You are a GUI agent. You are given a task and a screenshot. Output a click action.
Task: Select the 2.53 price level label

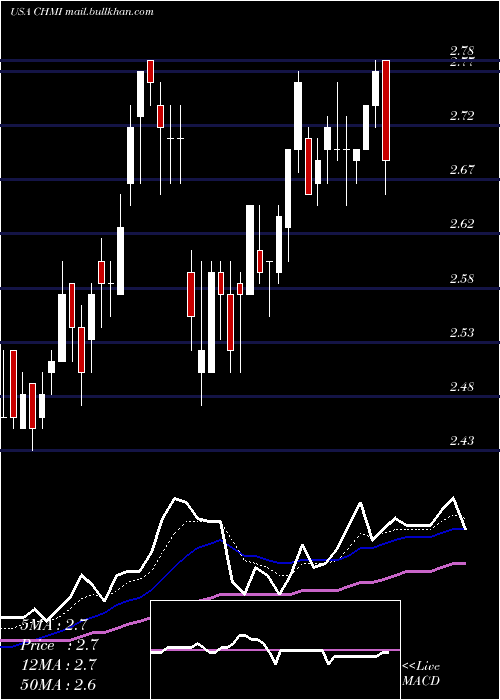point(462,333)
